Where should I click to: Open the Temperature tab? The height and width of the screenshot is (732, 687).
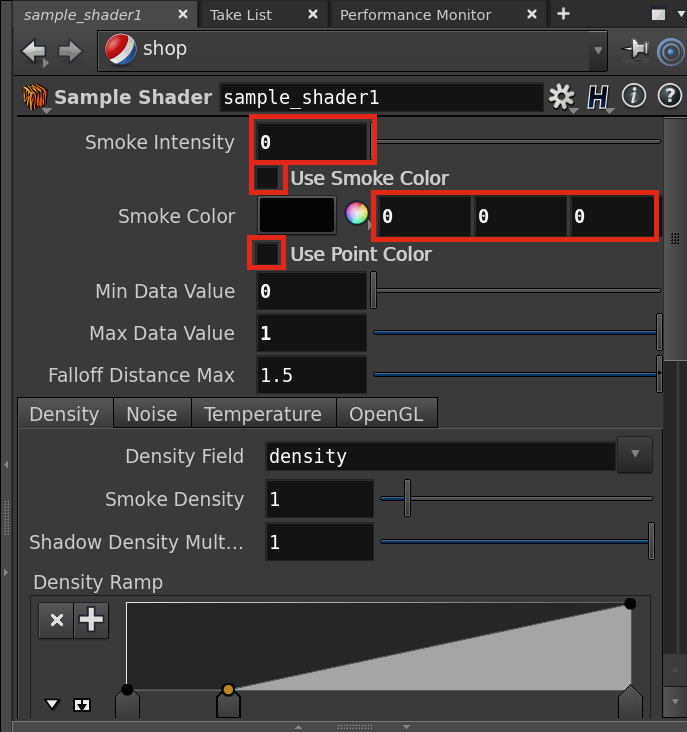click(x=262, y=414)
